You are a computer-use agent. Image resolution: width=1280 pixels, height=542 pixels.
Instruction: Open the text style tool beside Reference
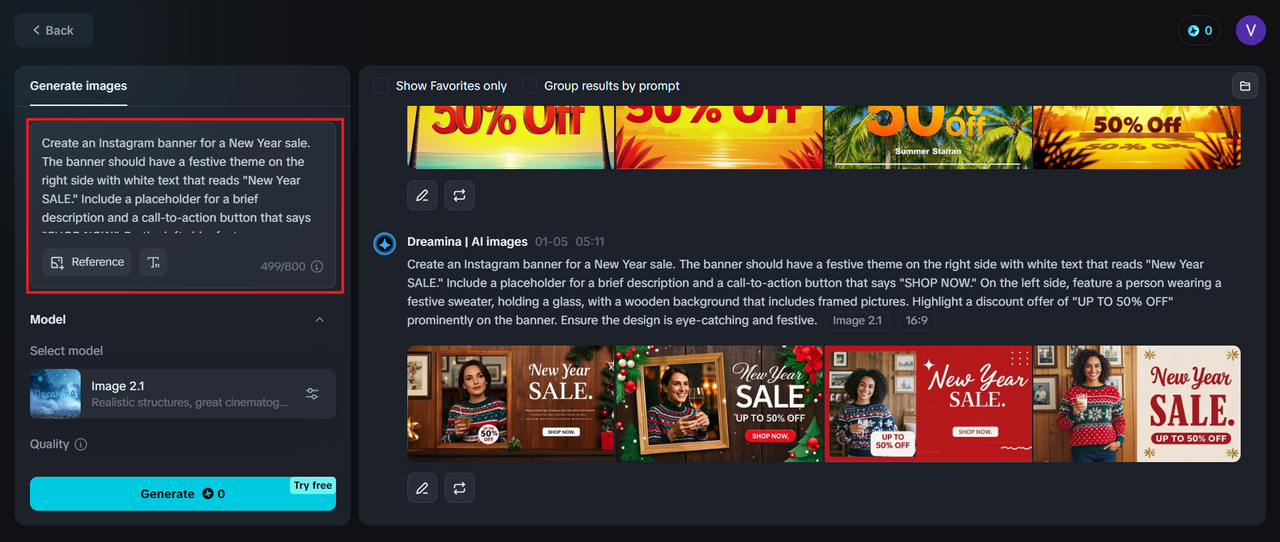(x=153, y=262)
